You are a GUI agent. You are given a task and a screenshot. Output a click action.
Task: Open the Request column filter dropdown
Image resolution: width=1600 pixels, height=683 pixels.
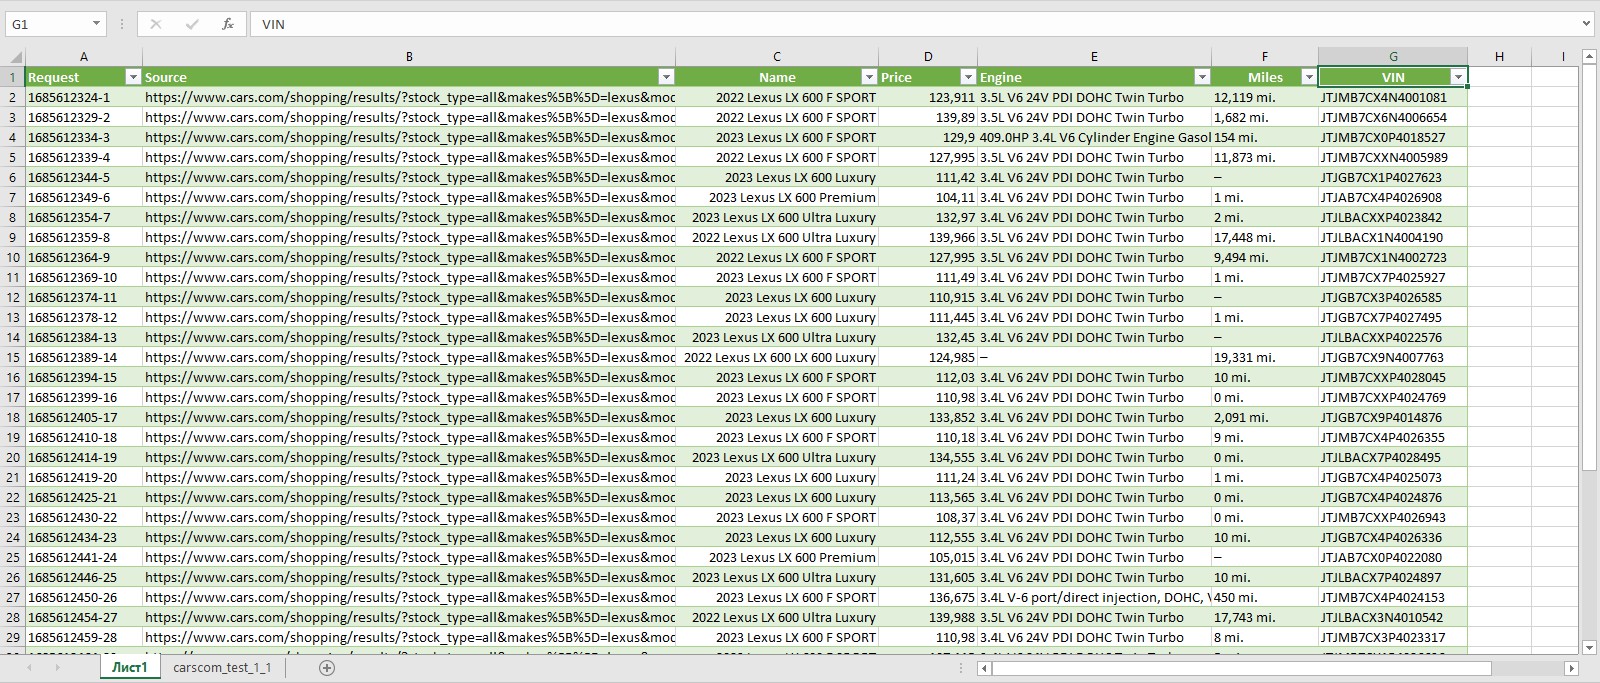point(133,77)
